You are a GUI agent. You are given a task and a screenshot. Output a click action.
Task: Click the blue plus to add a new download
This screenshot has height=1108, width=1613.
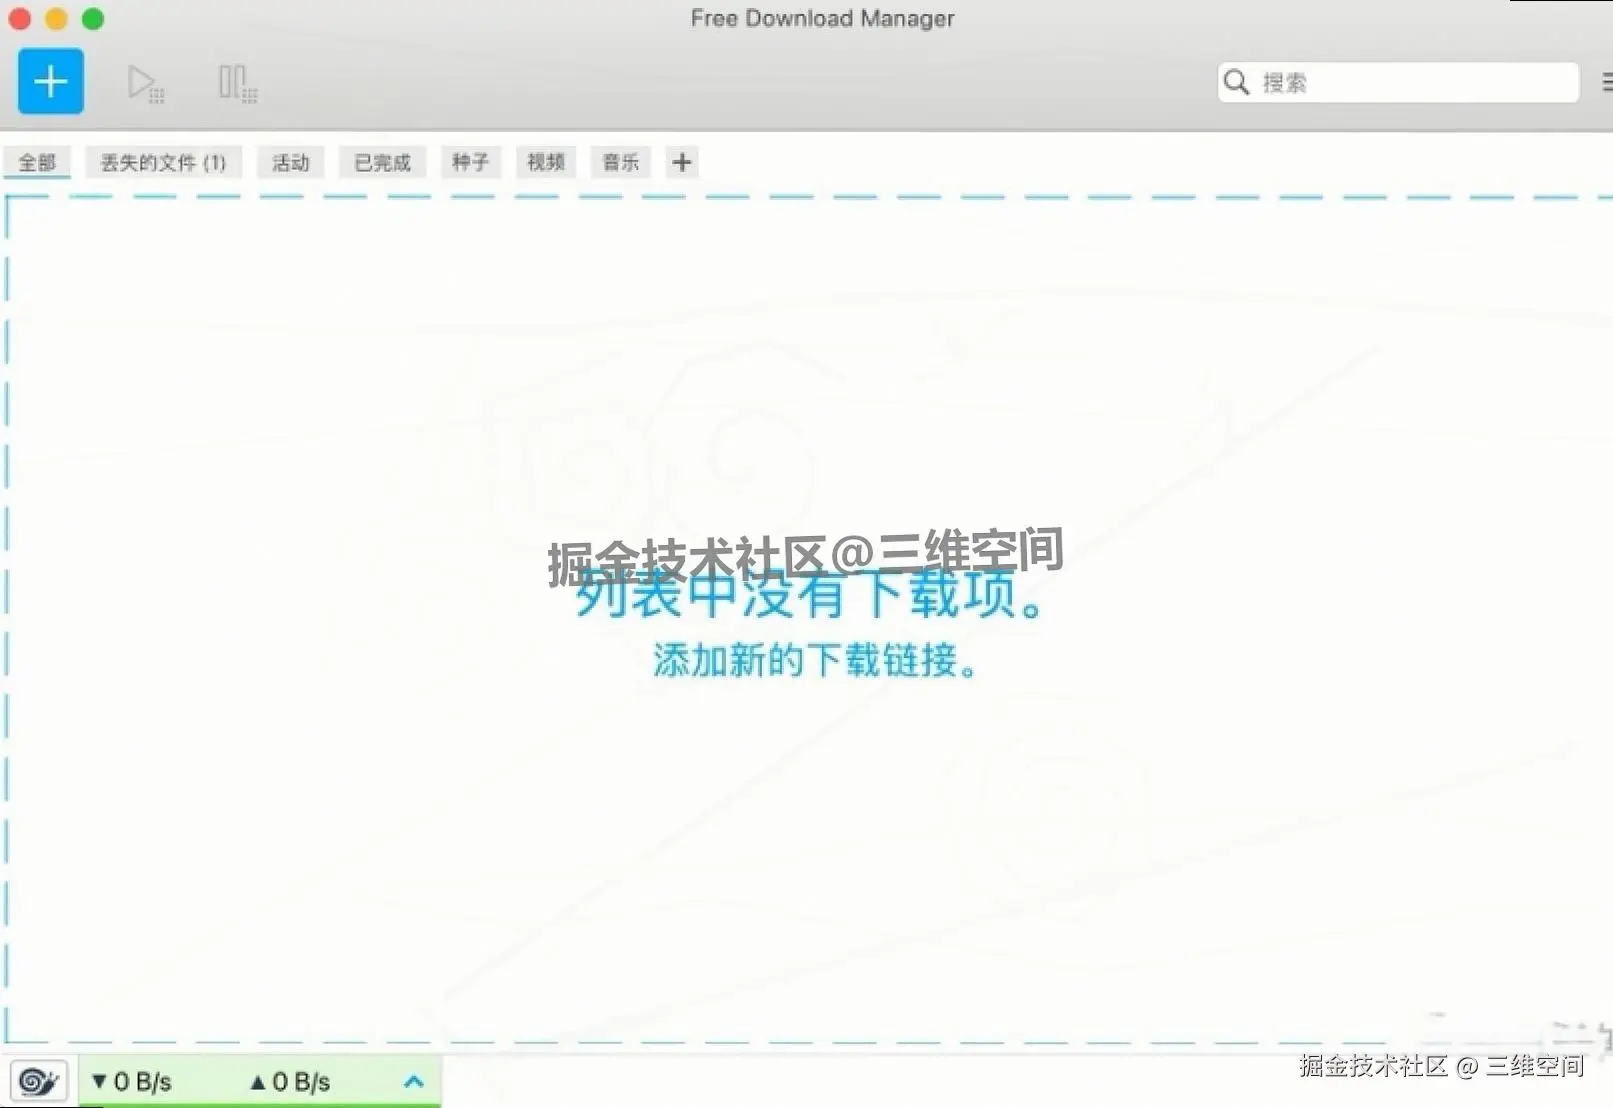(x=49, y=81)
